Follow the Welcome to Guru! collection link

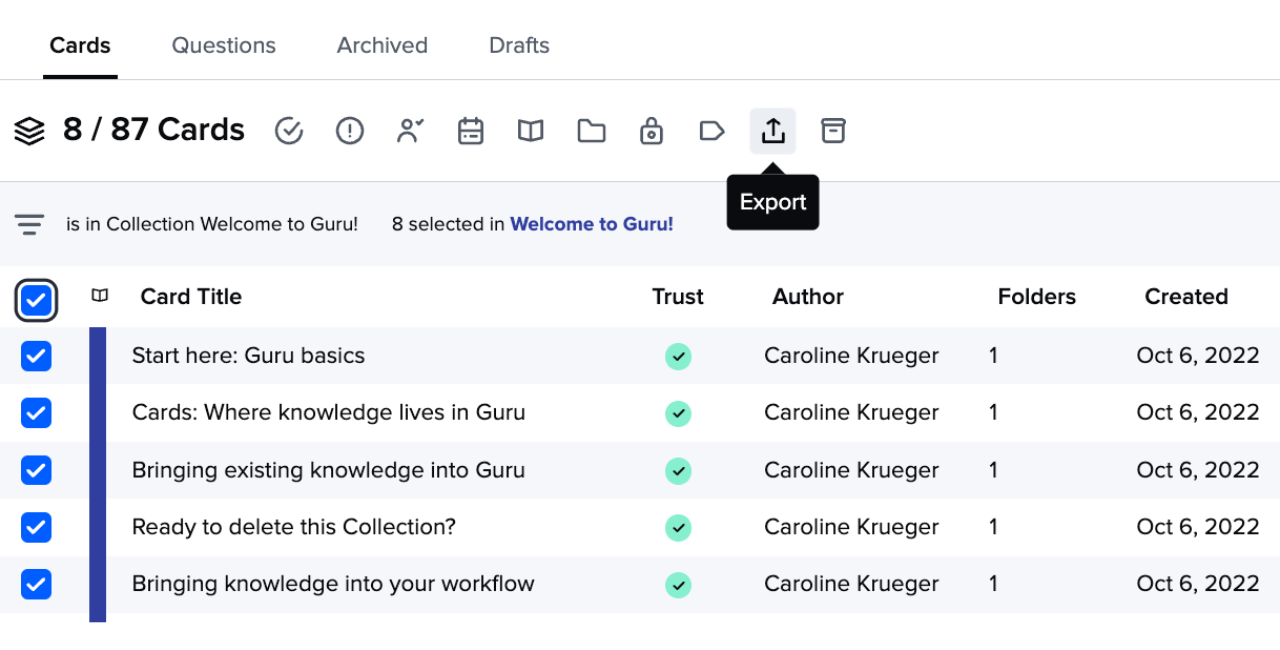pos(592,224)
